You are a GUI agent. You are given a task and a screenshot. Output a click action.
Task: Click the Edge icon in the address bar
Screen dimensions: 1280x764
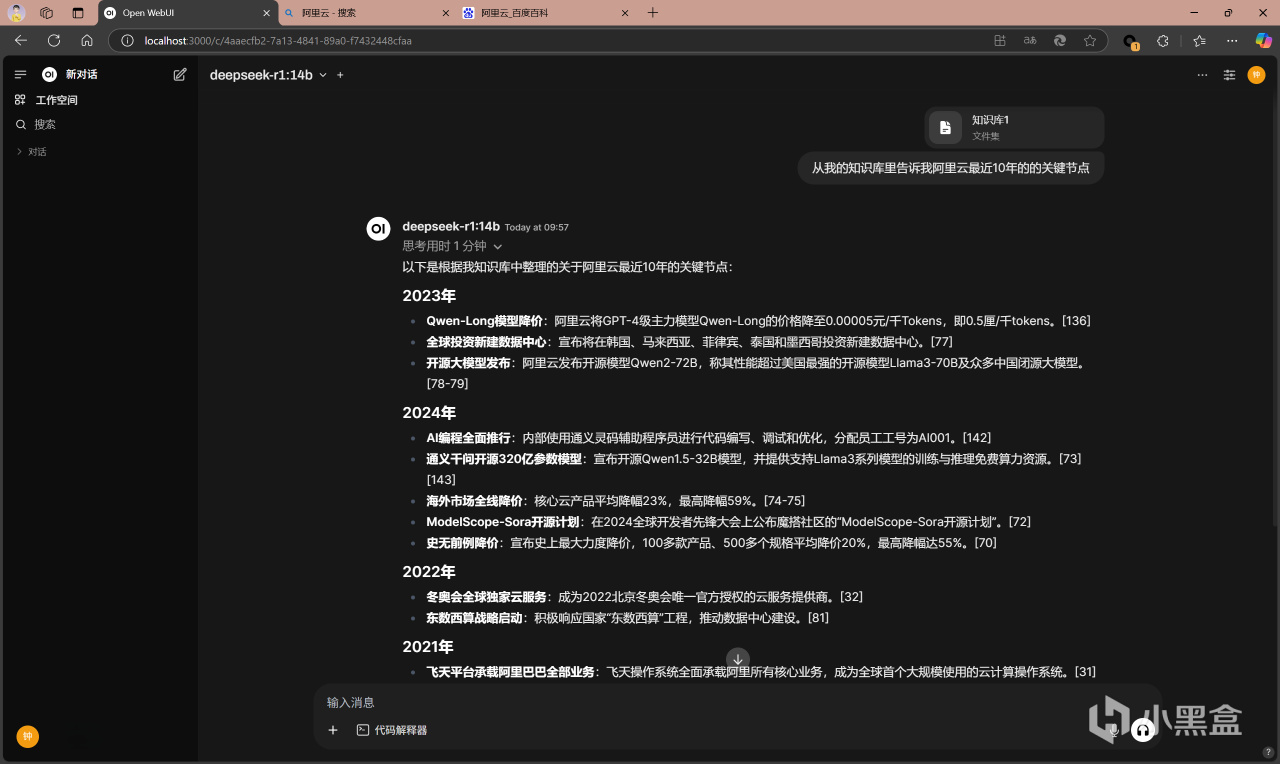[1060, 41]
